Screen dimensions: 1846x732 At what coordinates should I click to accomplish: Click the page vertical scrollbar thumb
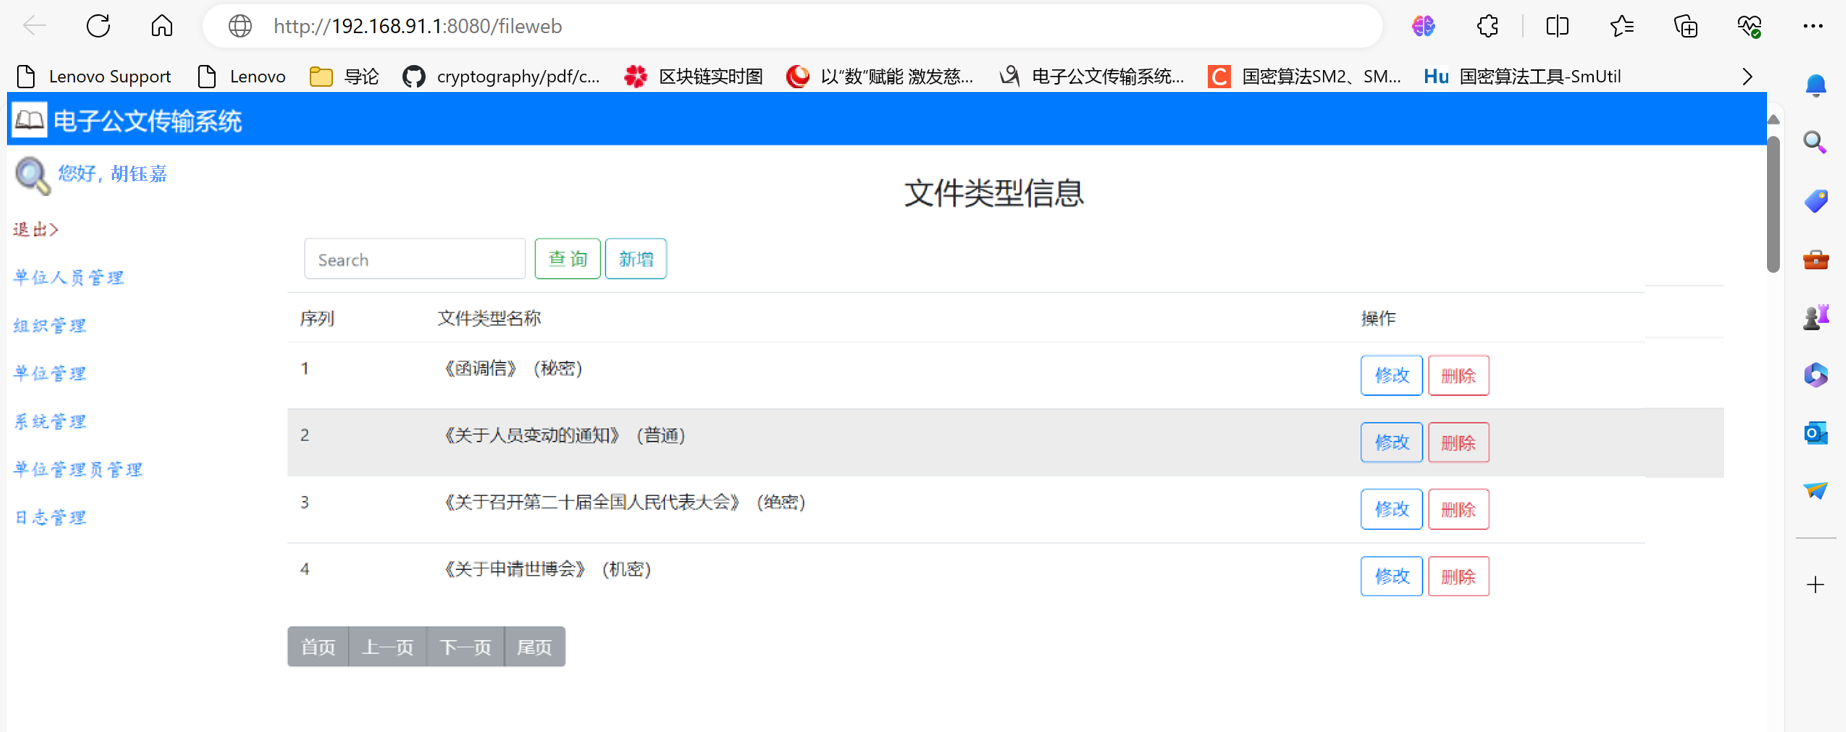coord(1773,204)
